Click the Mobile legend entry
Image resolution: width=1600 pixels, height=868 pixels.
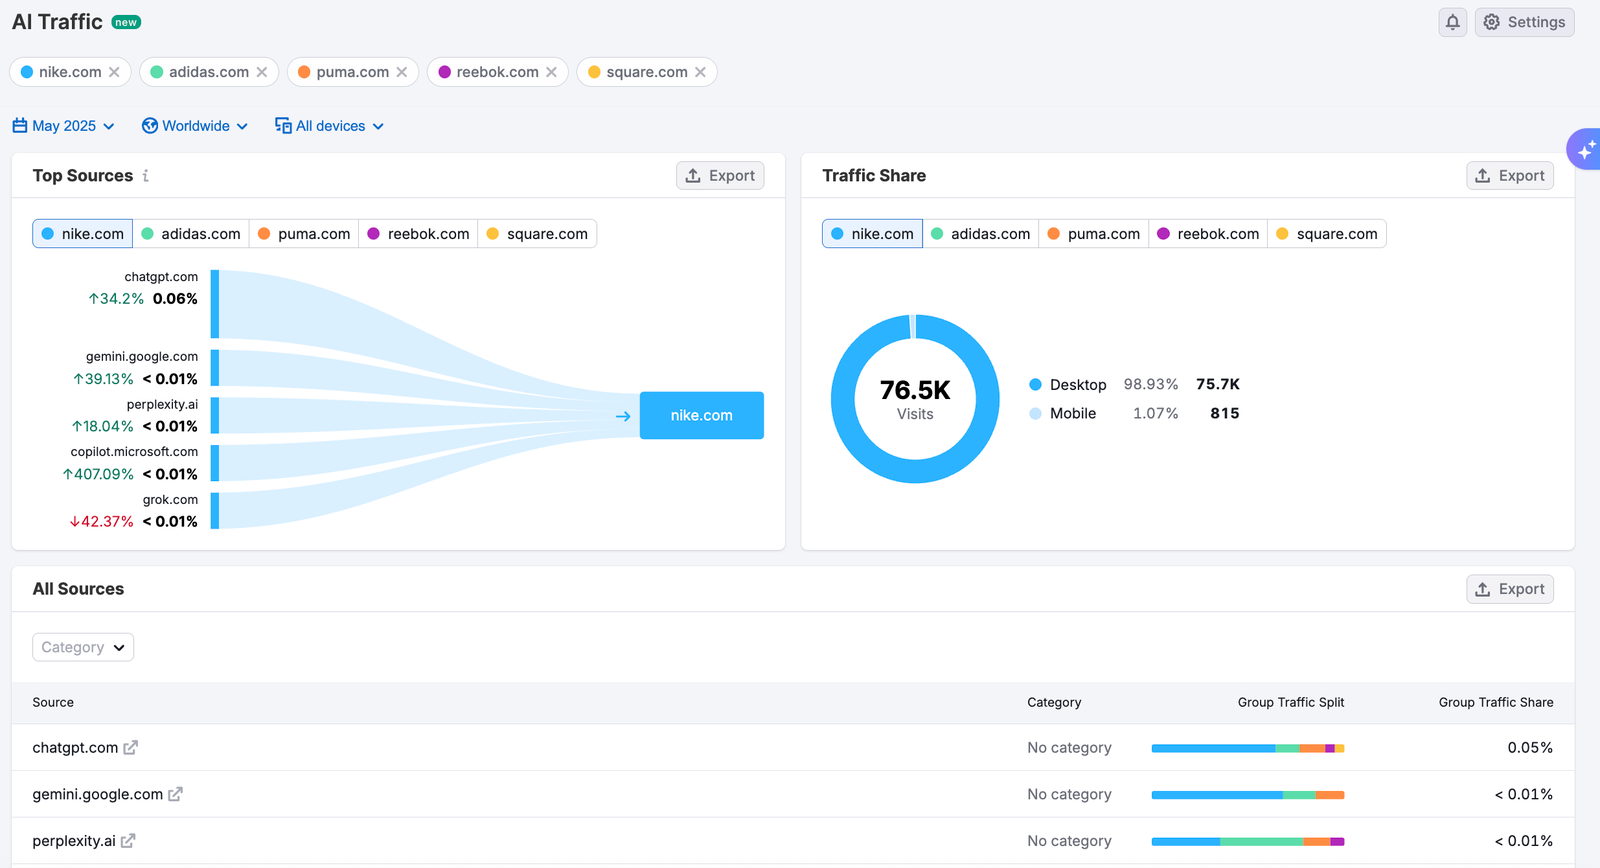1134,413
